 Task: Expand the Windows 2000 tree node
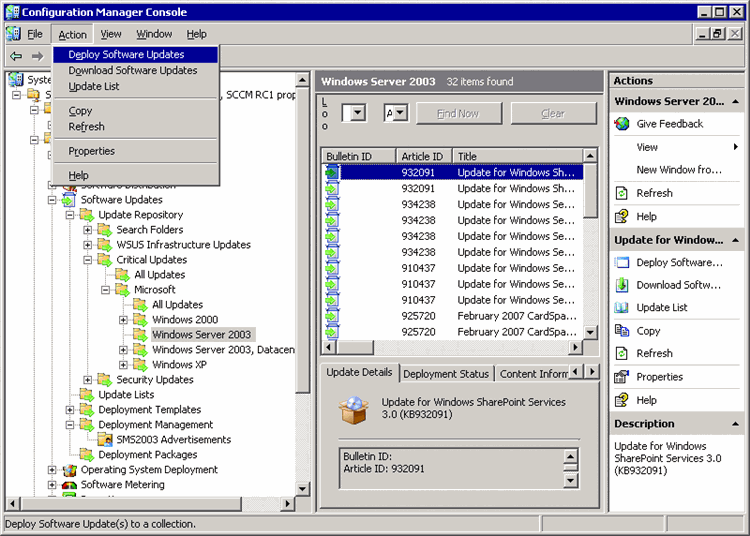tap(123, 320)
